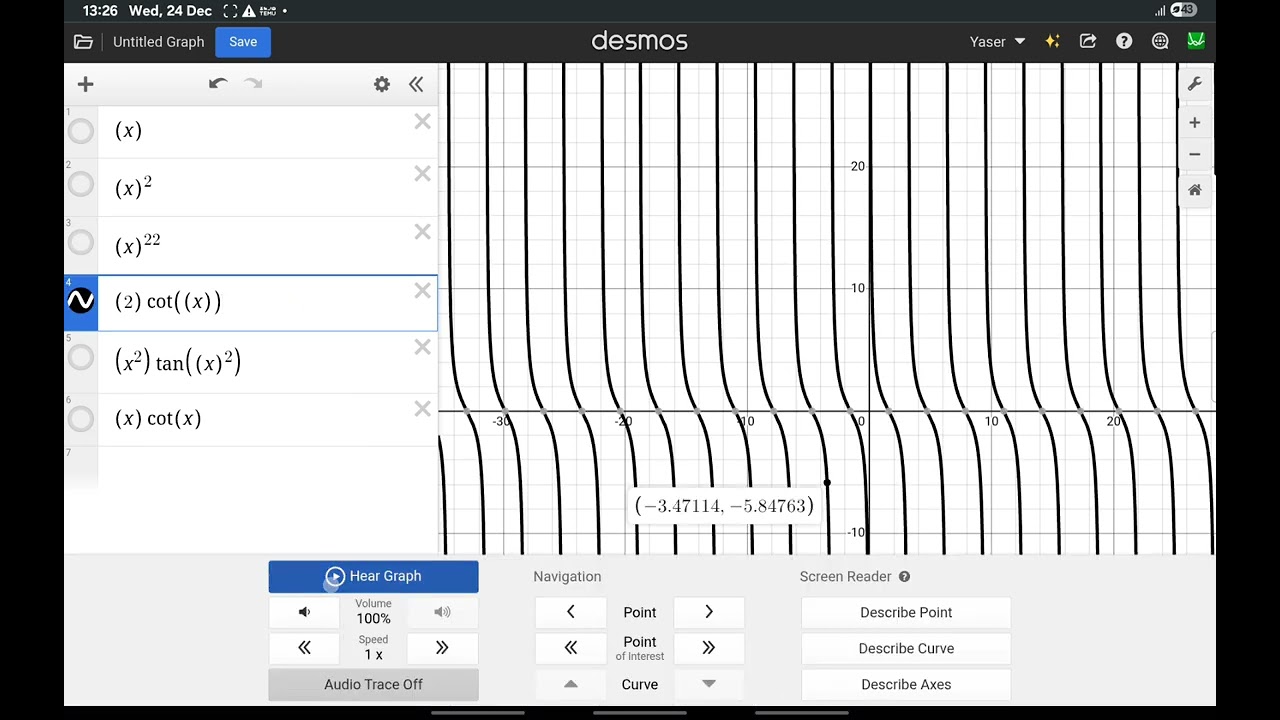Delete the (x) cot(x) expression
The width and height of the screenshot is (1280, 720).
[x=422, y=408]
